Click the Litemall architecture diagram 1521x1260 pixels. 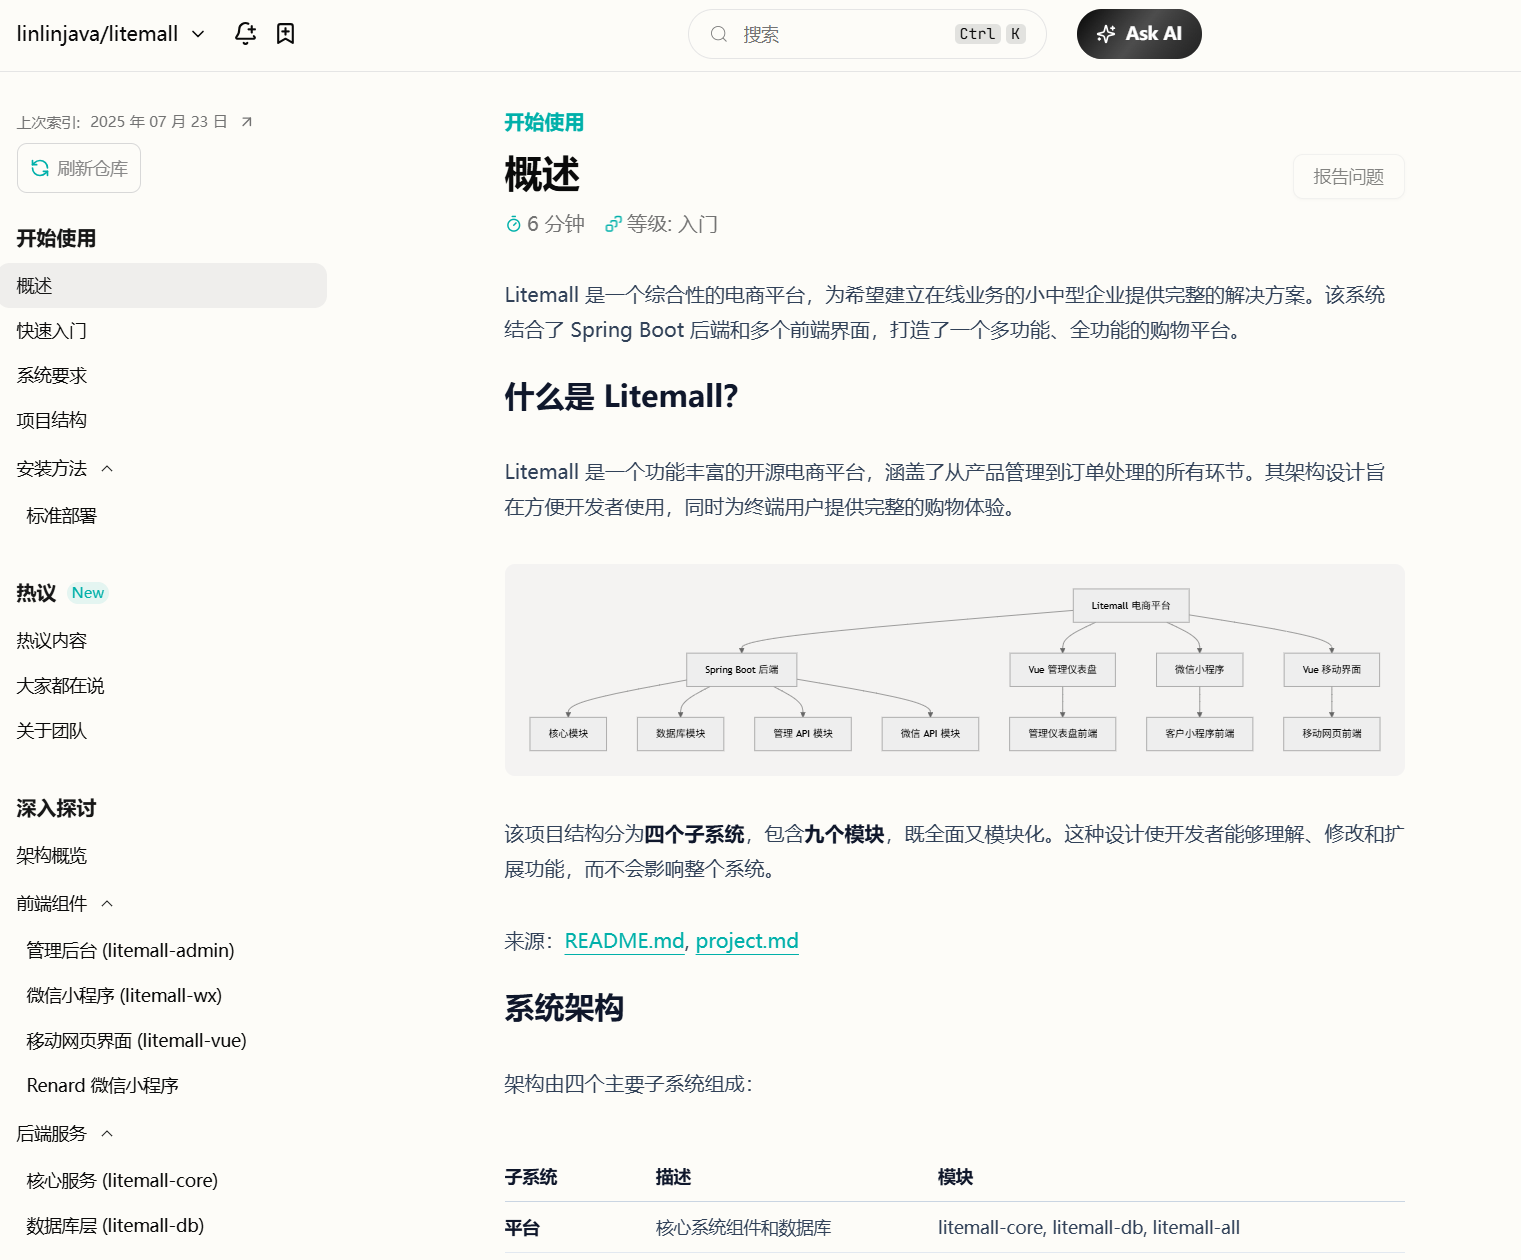point(954,670)
